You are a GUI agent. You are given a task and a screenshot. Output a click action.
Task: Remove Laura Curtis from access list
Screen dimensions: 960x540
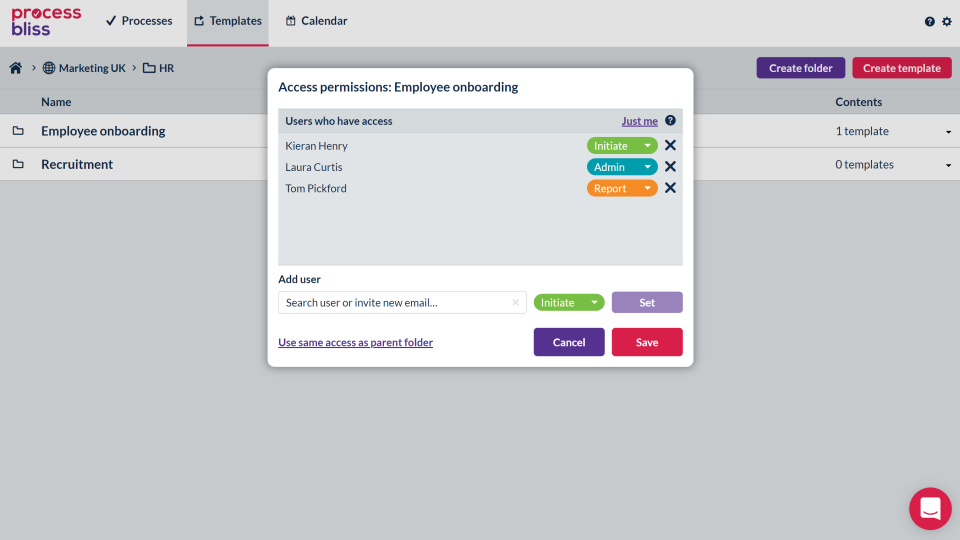click(670, 167)
